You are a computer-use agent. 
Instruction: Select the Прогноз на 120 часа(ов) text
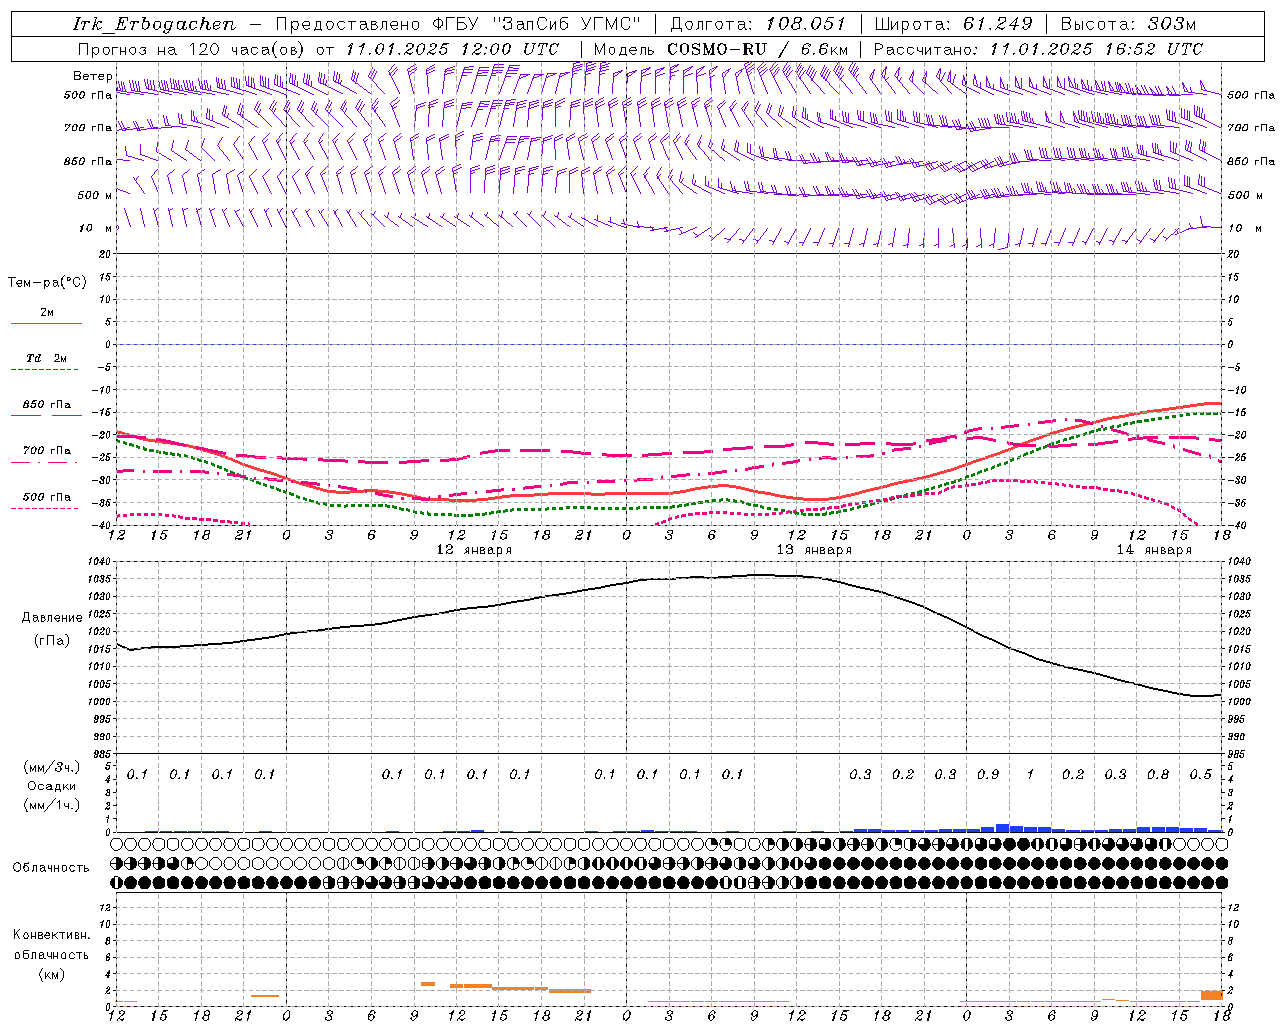tap(192, 49)
